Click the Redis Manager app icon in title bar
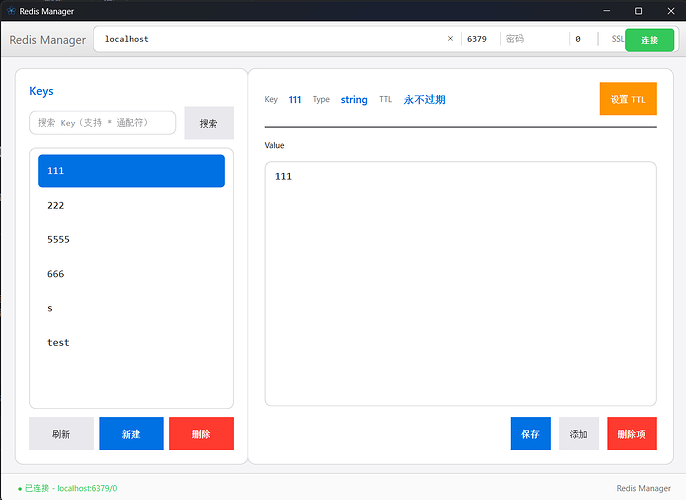This screenshot has height=500, width=686. (11, 11)
